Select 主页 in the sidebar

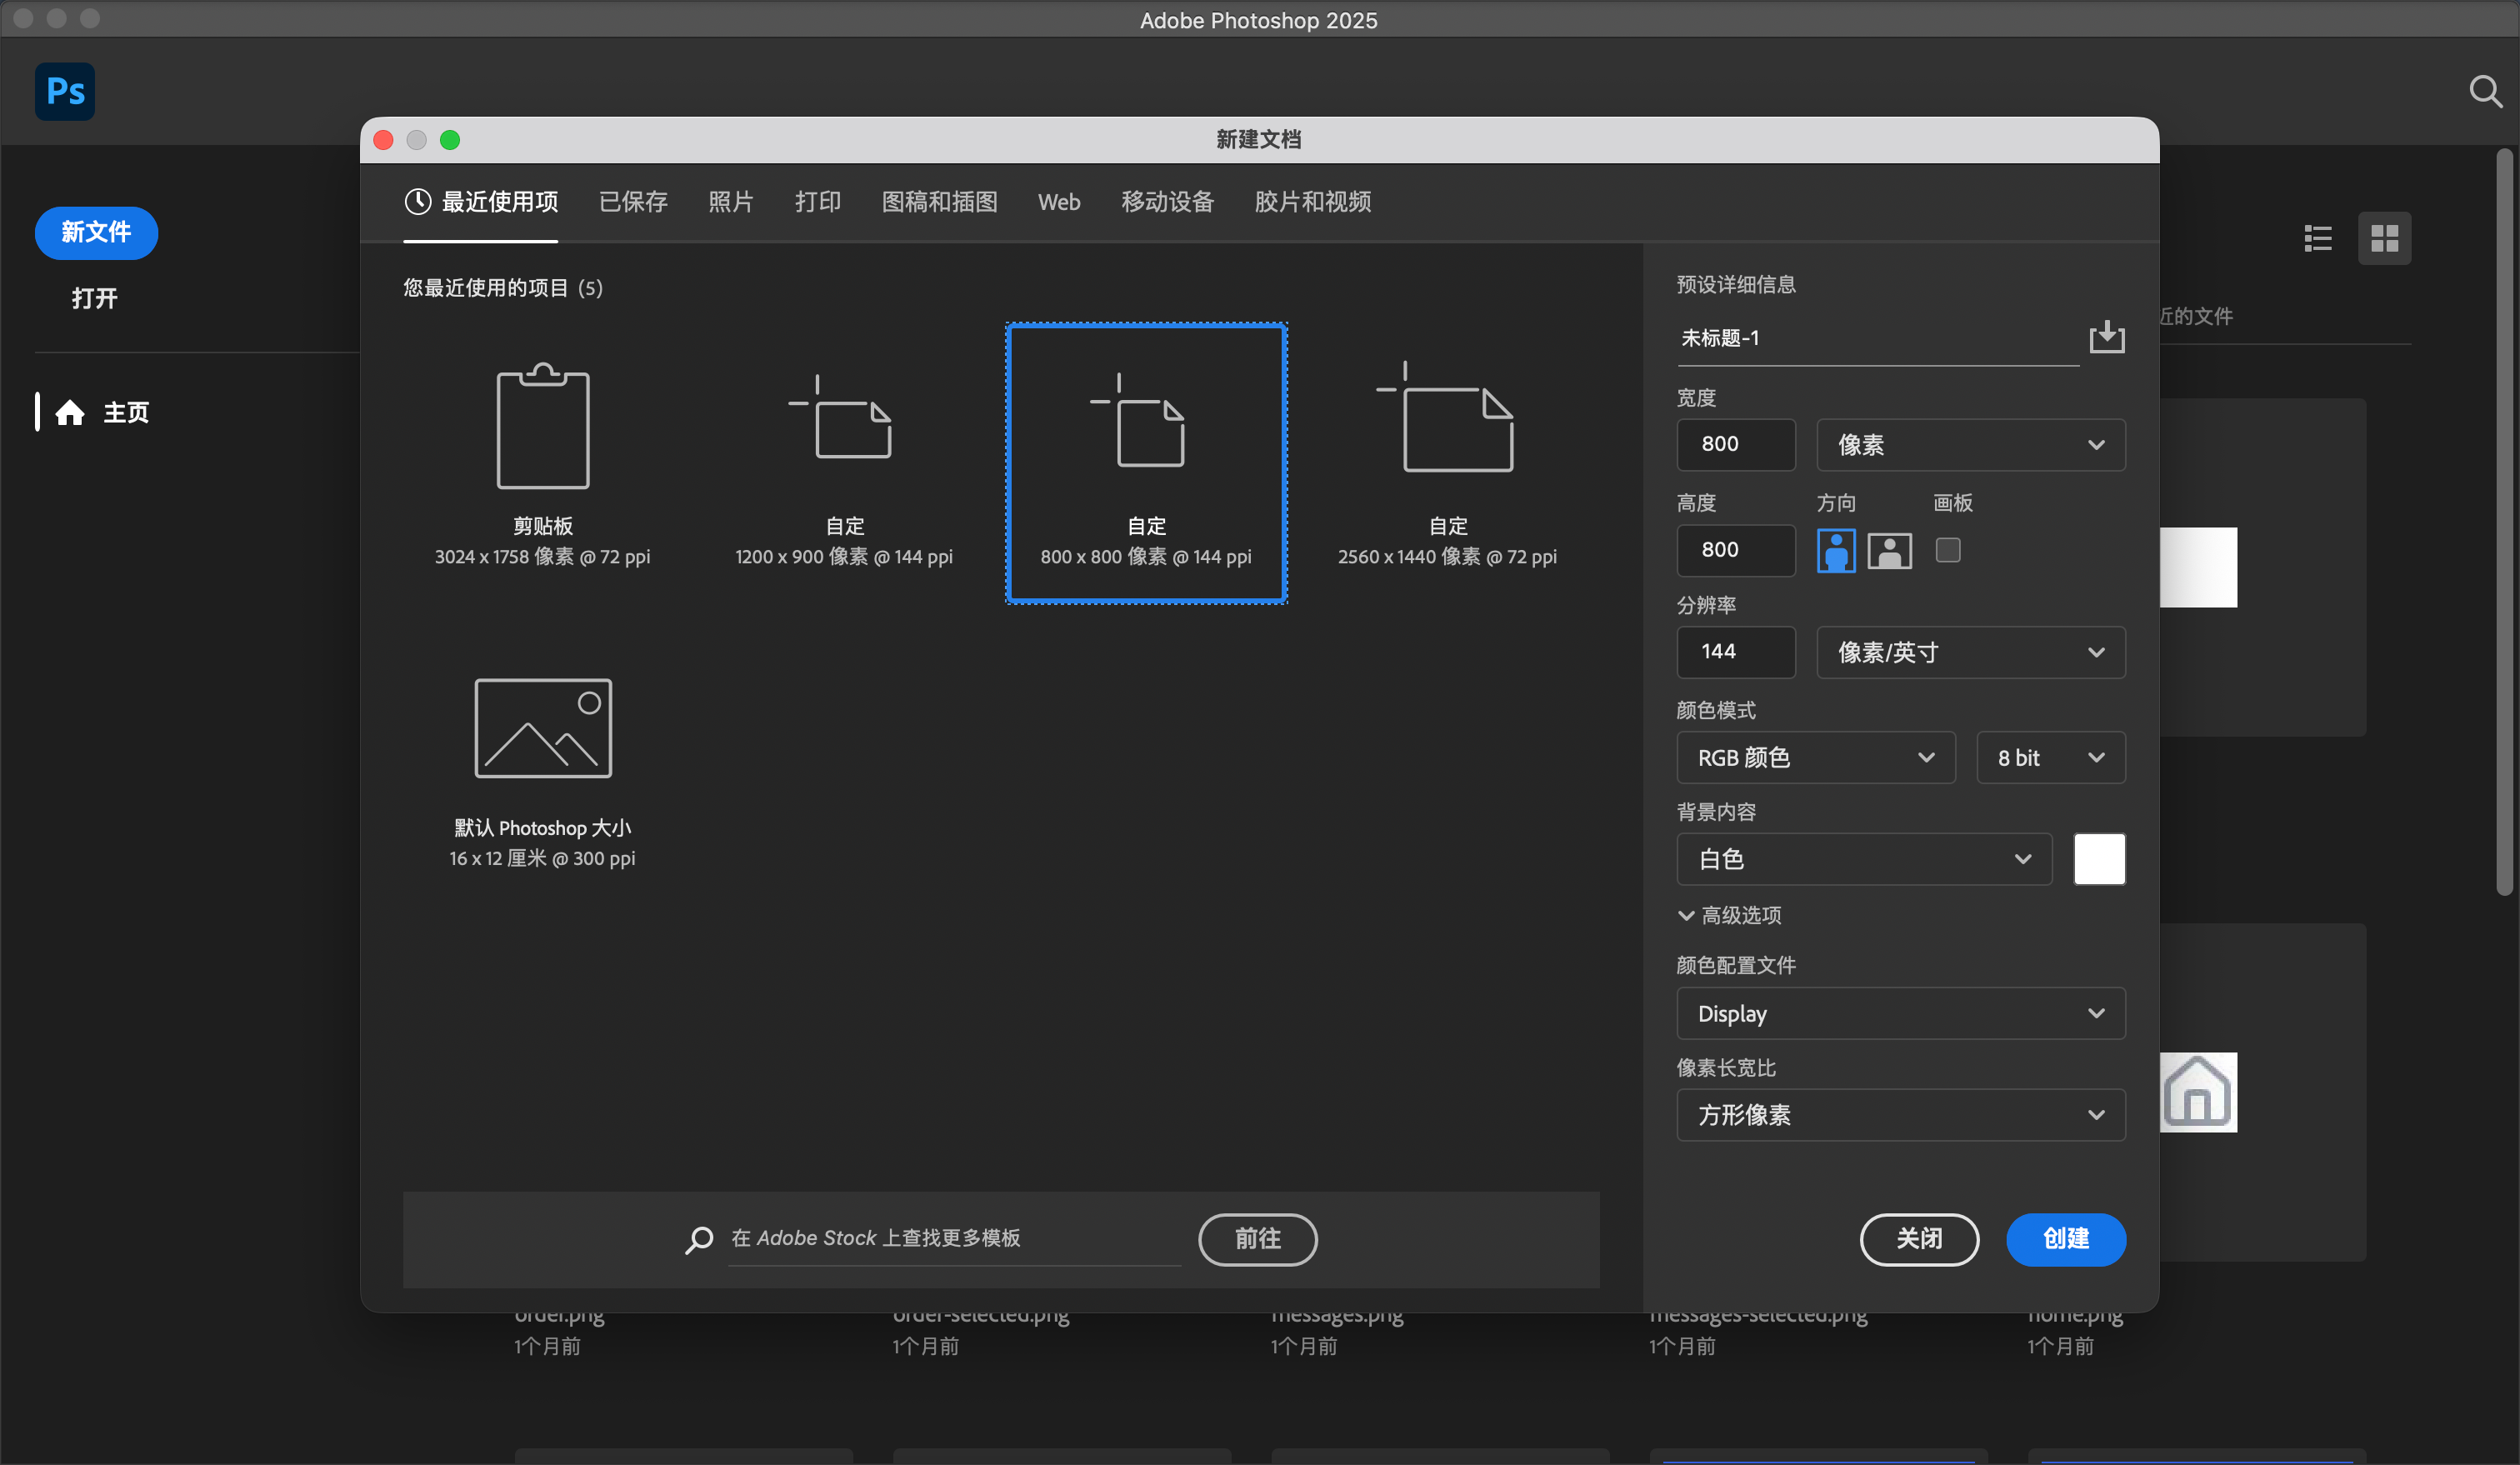point(126,412)
